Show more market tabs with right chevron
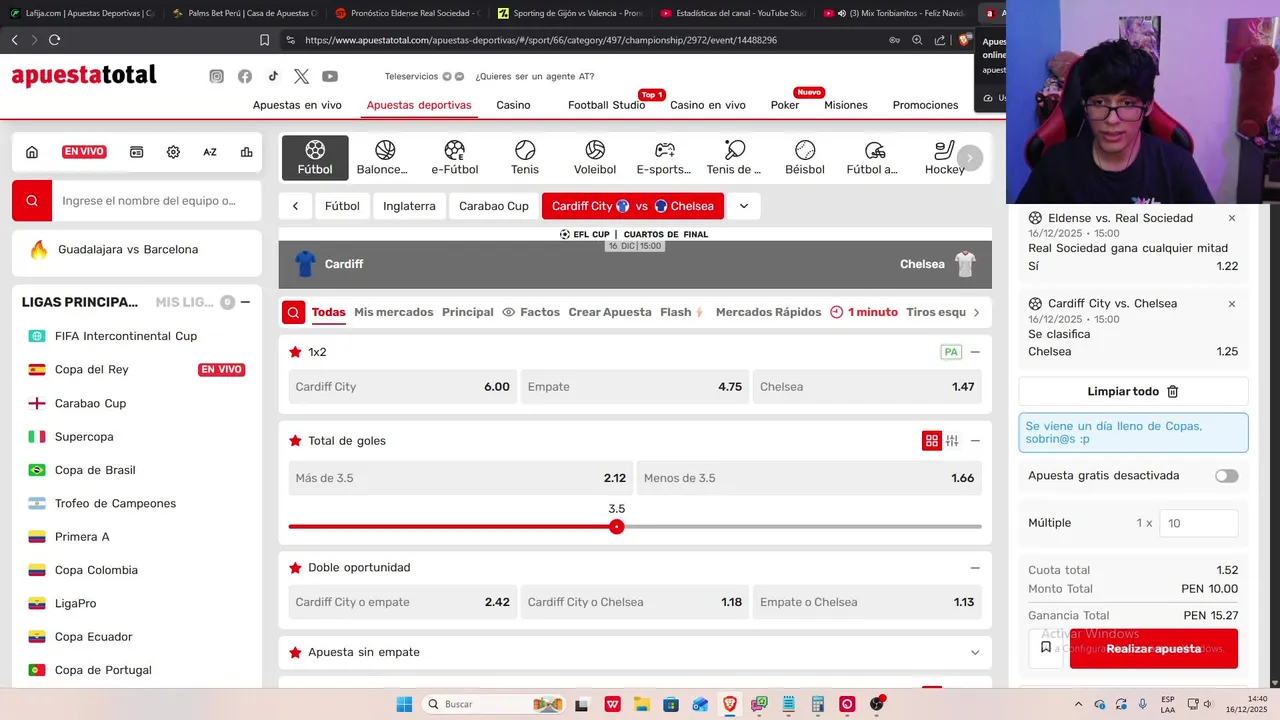 [x=976, y=312]
